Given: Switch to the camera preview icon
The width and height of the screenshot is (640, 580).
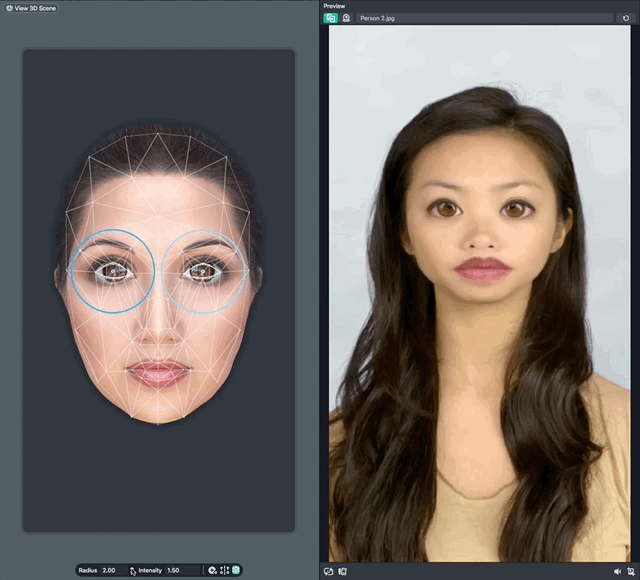Looking at the screenshot, I should pyautogui.click(x=346, y=18).
